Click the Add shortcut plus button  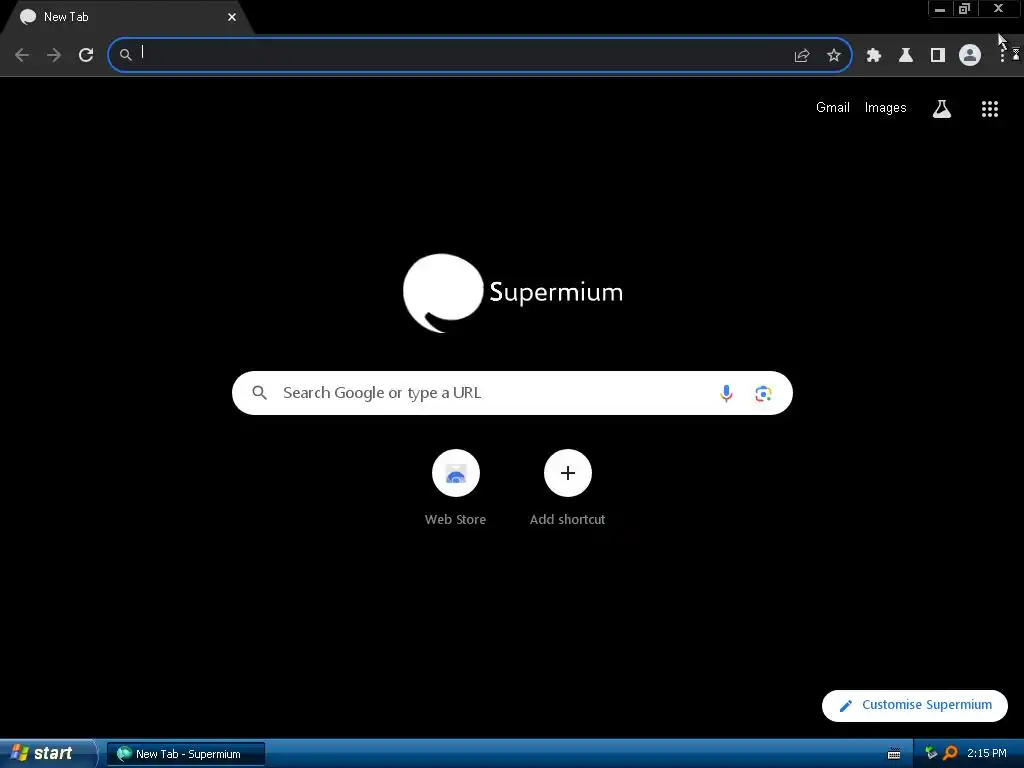tap(568, 473)
